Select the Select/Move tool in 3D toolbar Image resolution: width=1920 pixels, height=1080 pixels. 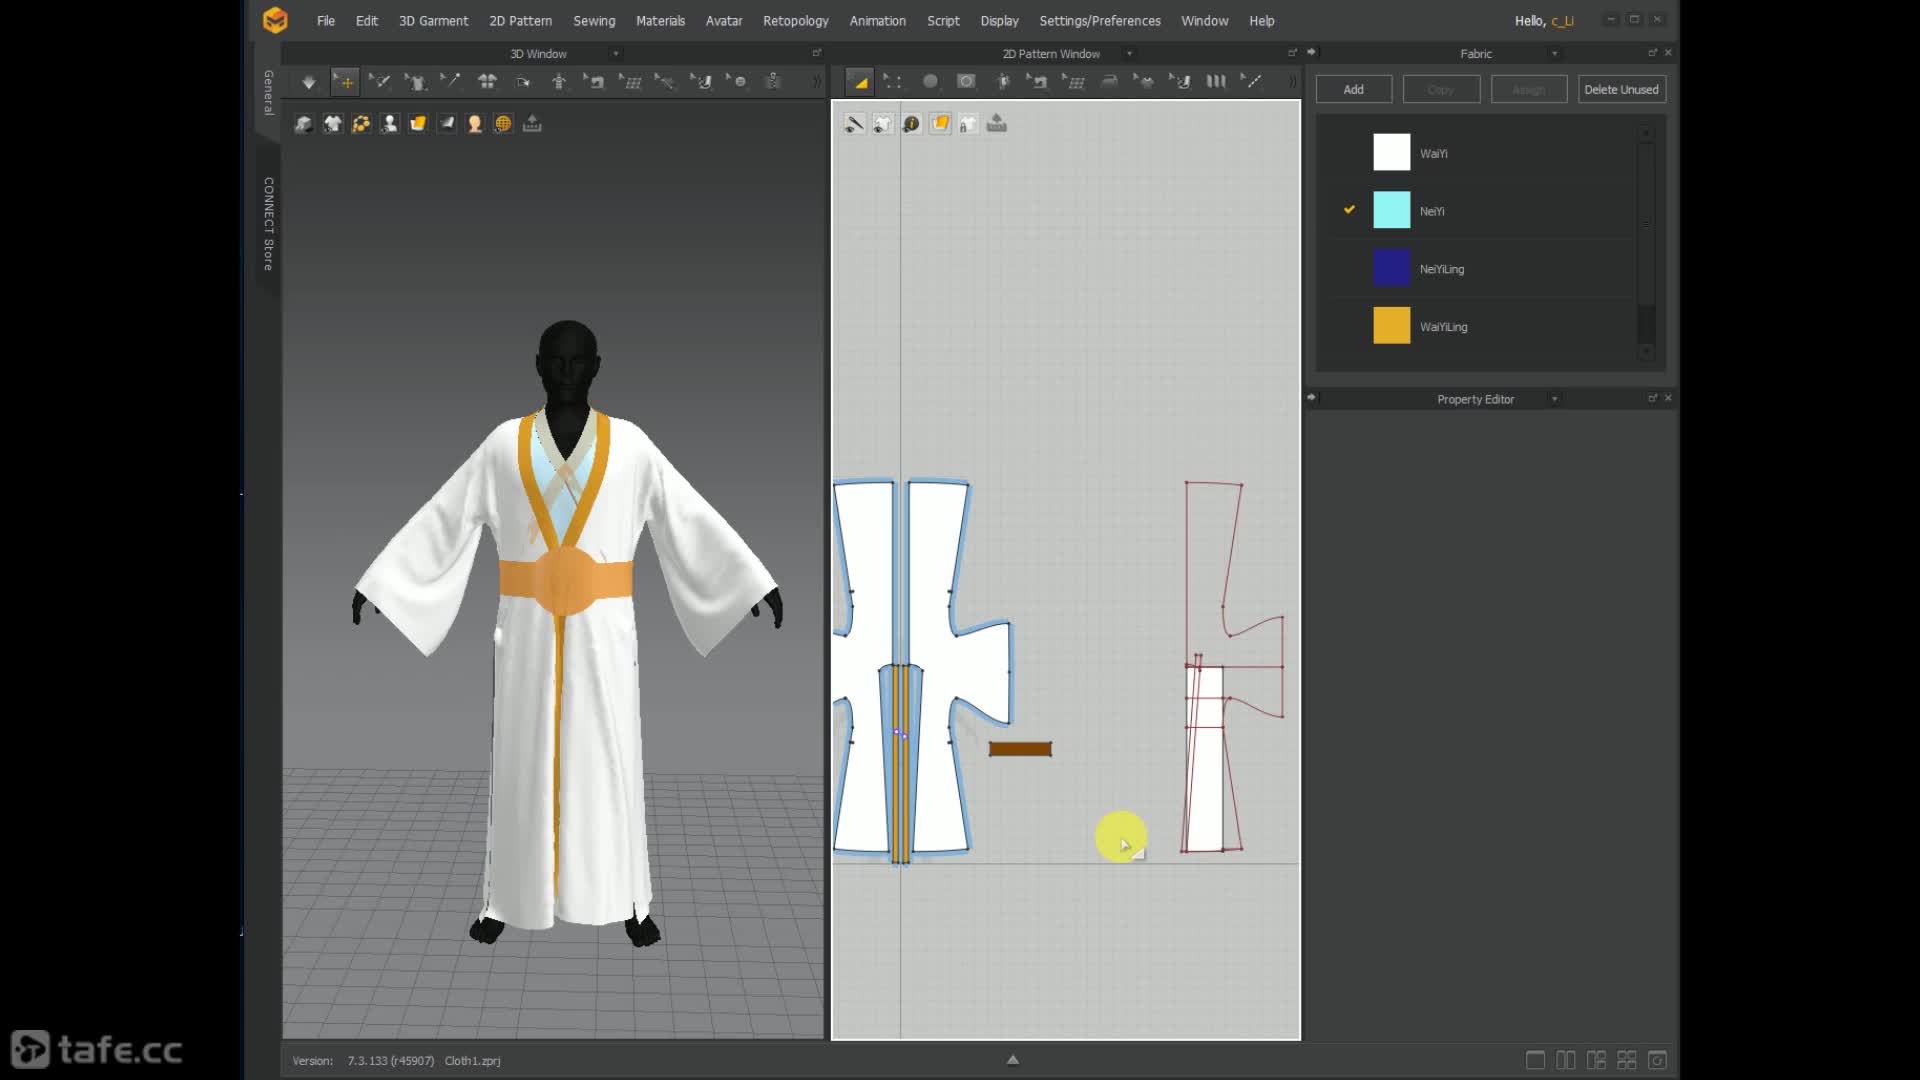click(x=344, y=82)
